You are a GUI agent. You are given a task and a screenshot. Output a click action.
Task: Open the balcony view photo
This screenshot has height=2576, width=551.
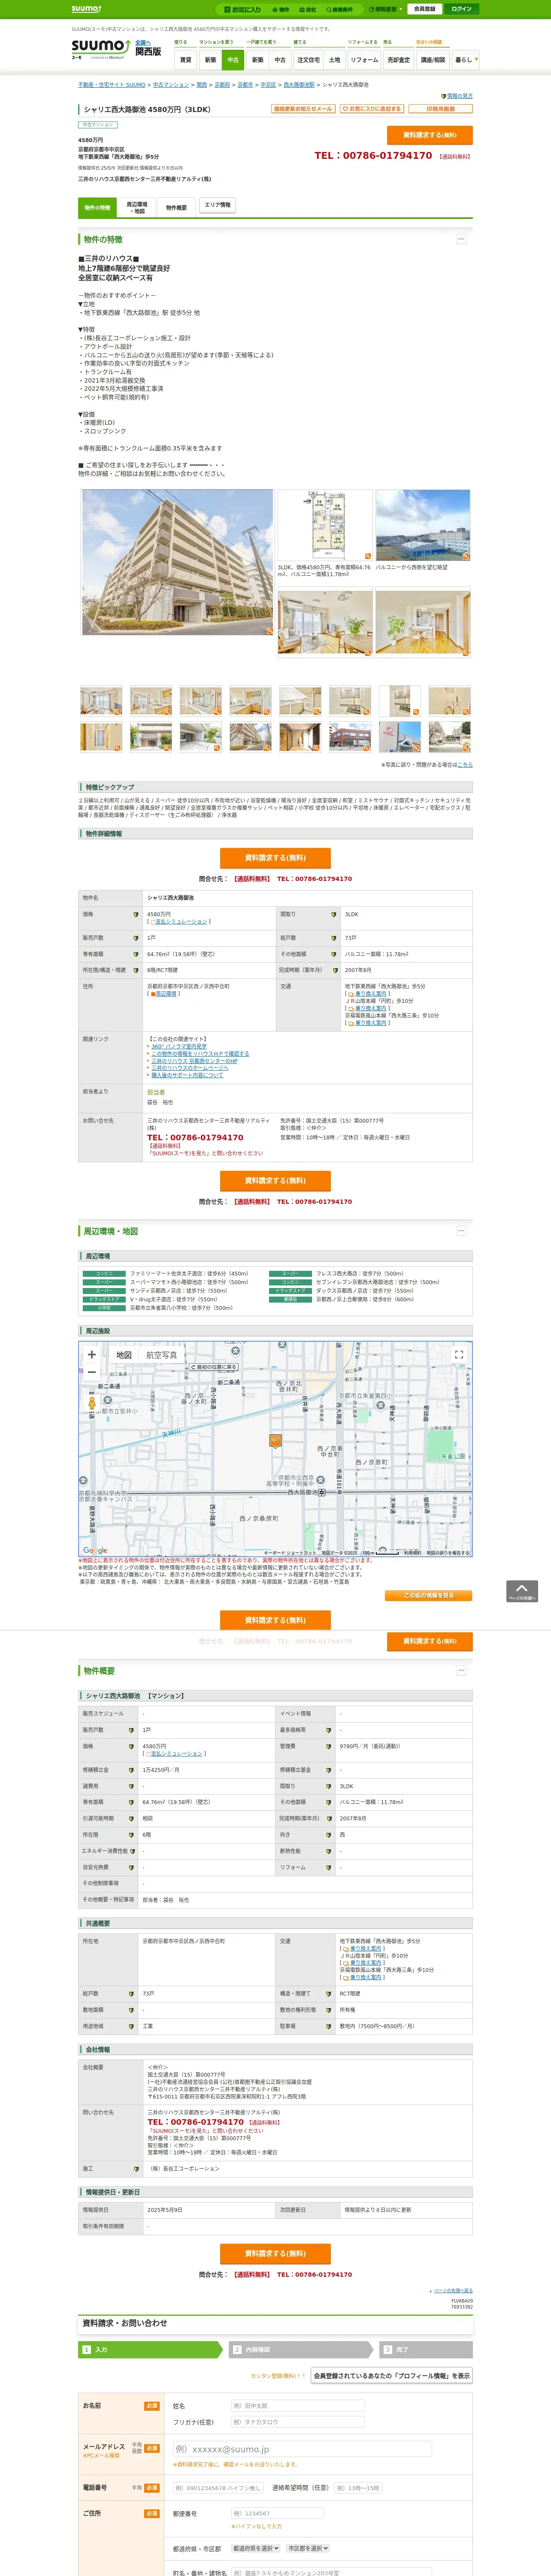423,526
